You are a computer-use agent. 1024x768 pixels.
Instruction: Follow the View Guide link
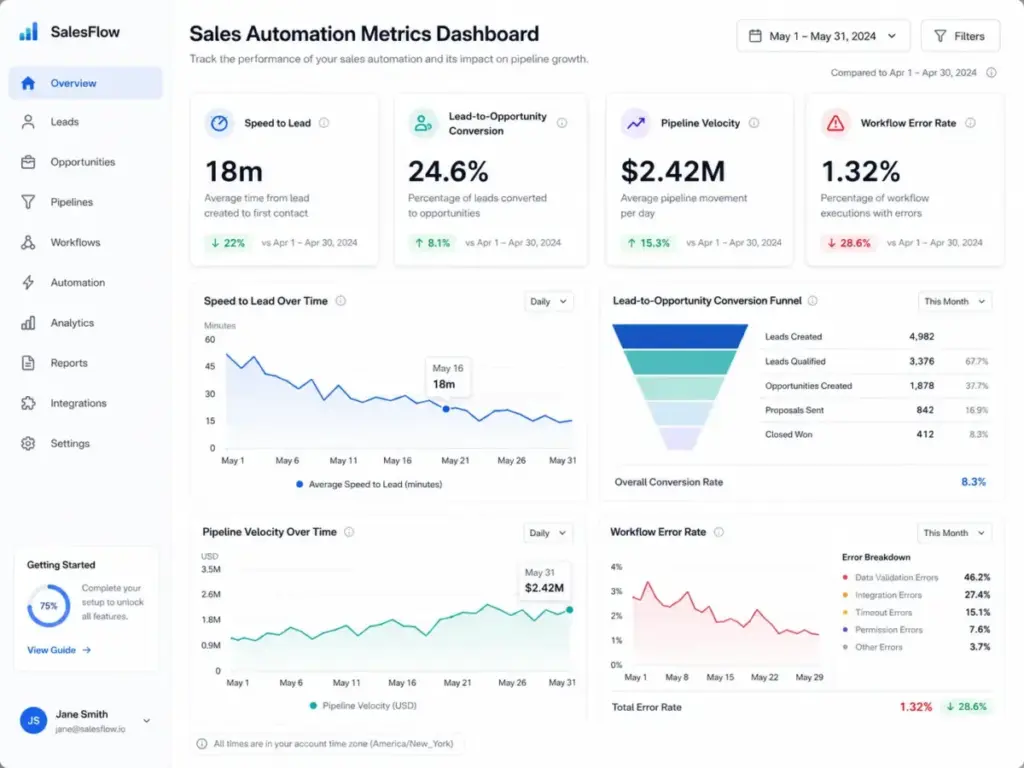coord(59,650)
